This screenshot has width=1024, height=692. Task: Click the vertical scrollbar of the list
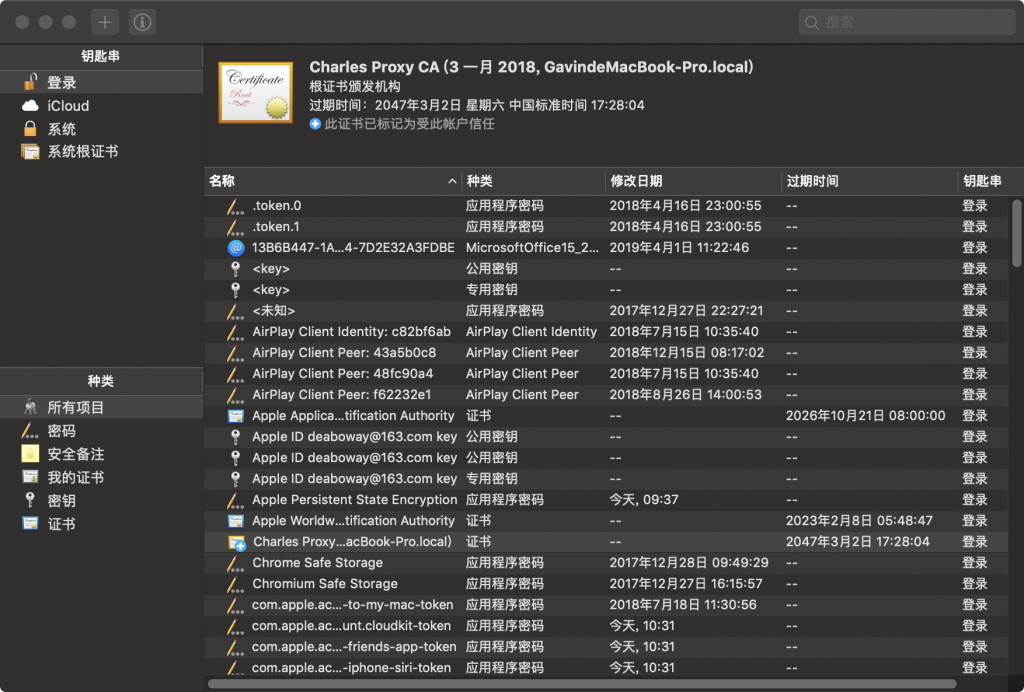coord(1016,235)
